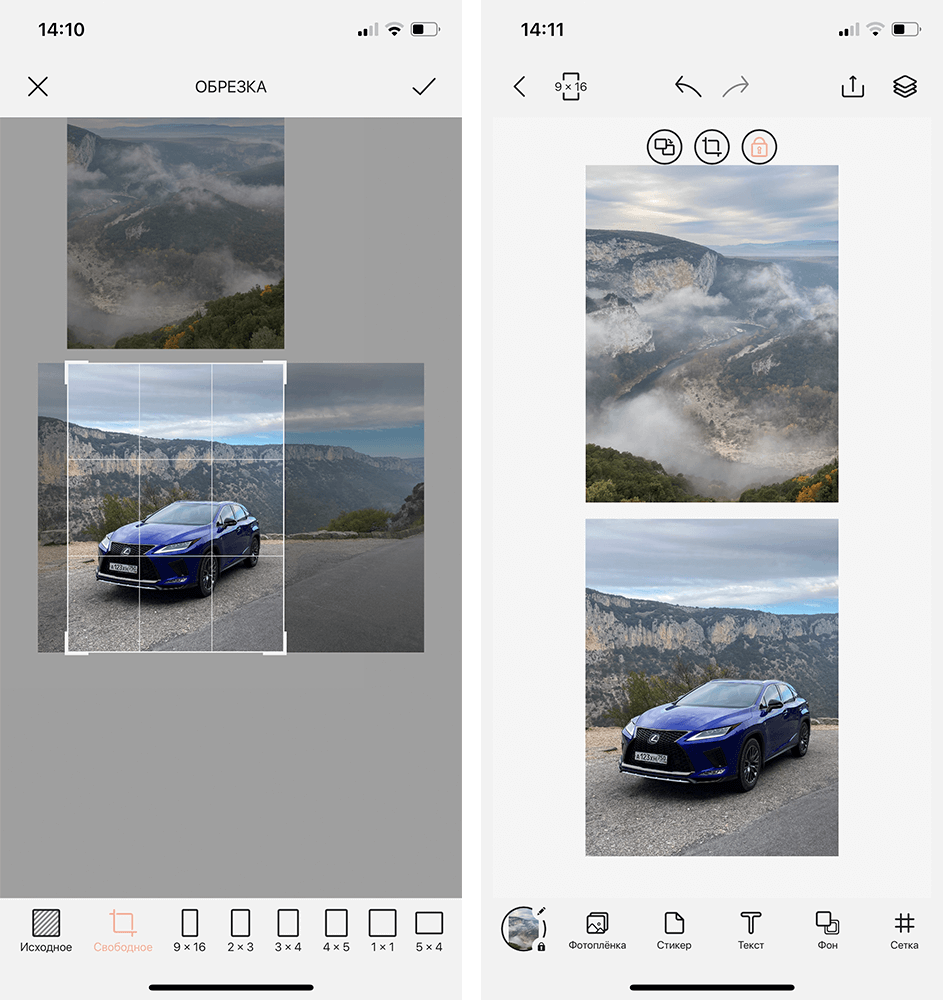
Task: Open the Фотоплёнка camera roll
Action: click(x=597, y=929)
